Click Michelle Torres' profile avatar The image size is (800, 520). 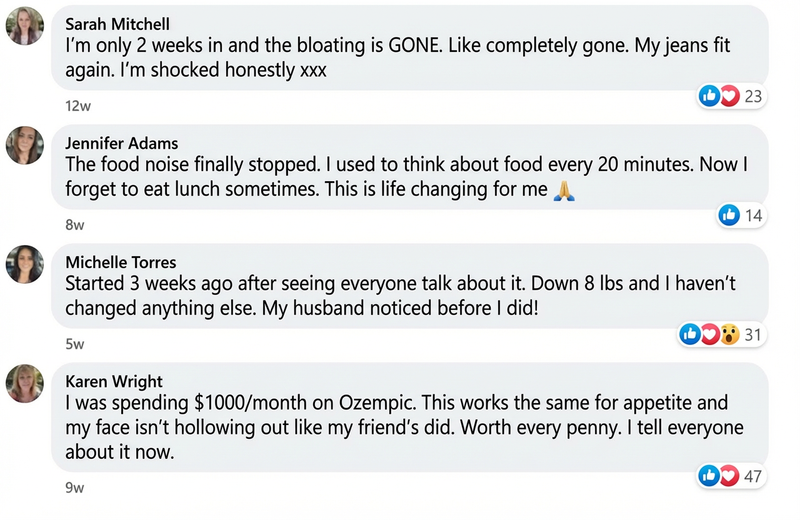tap(24, 264)
